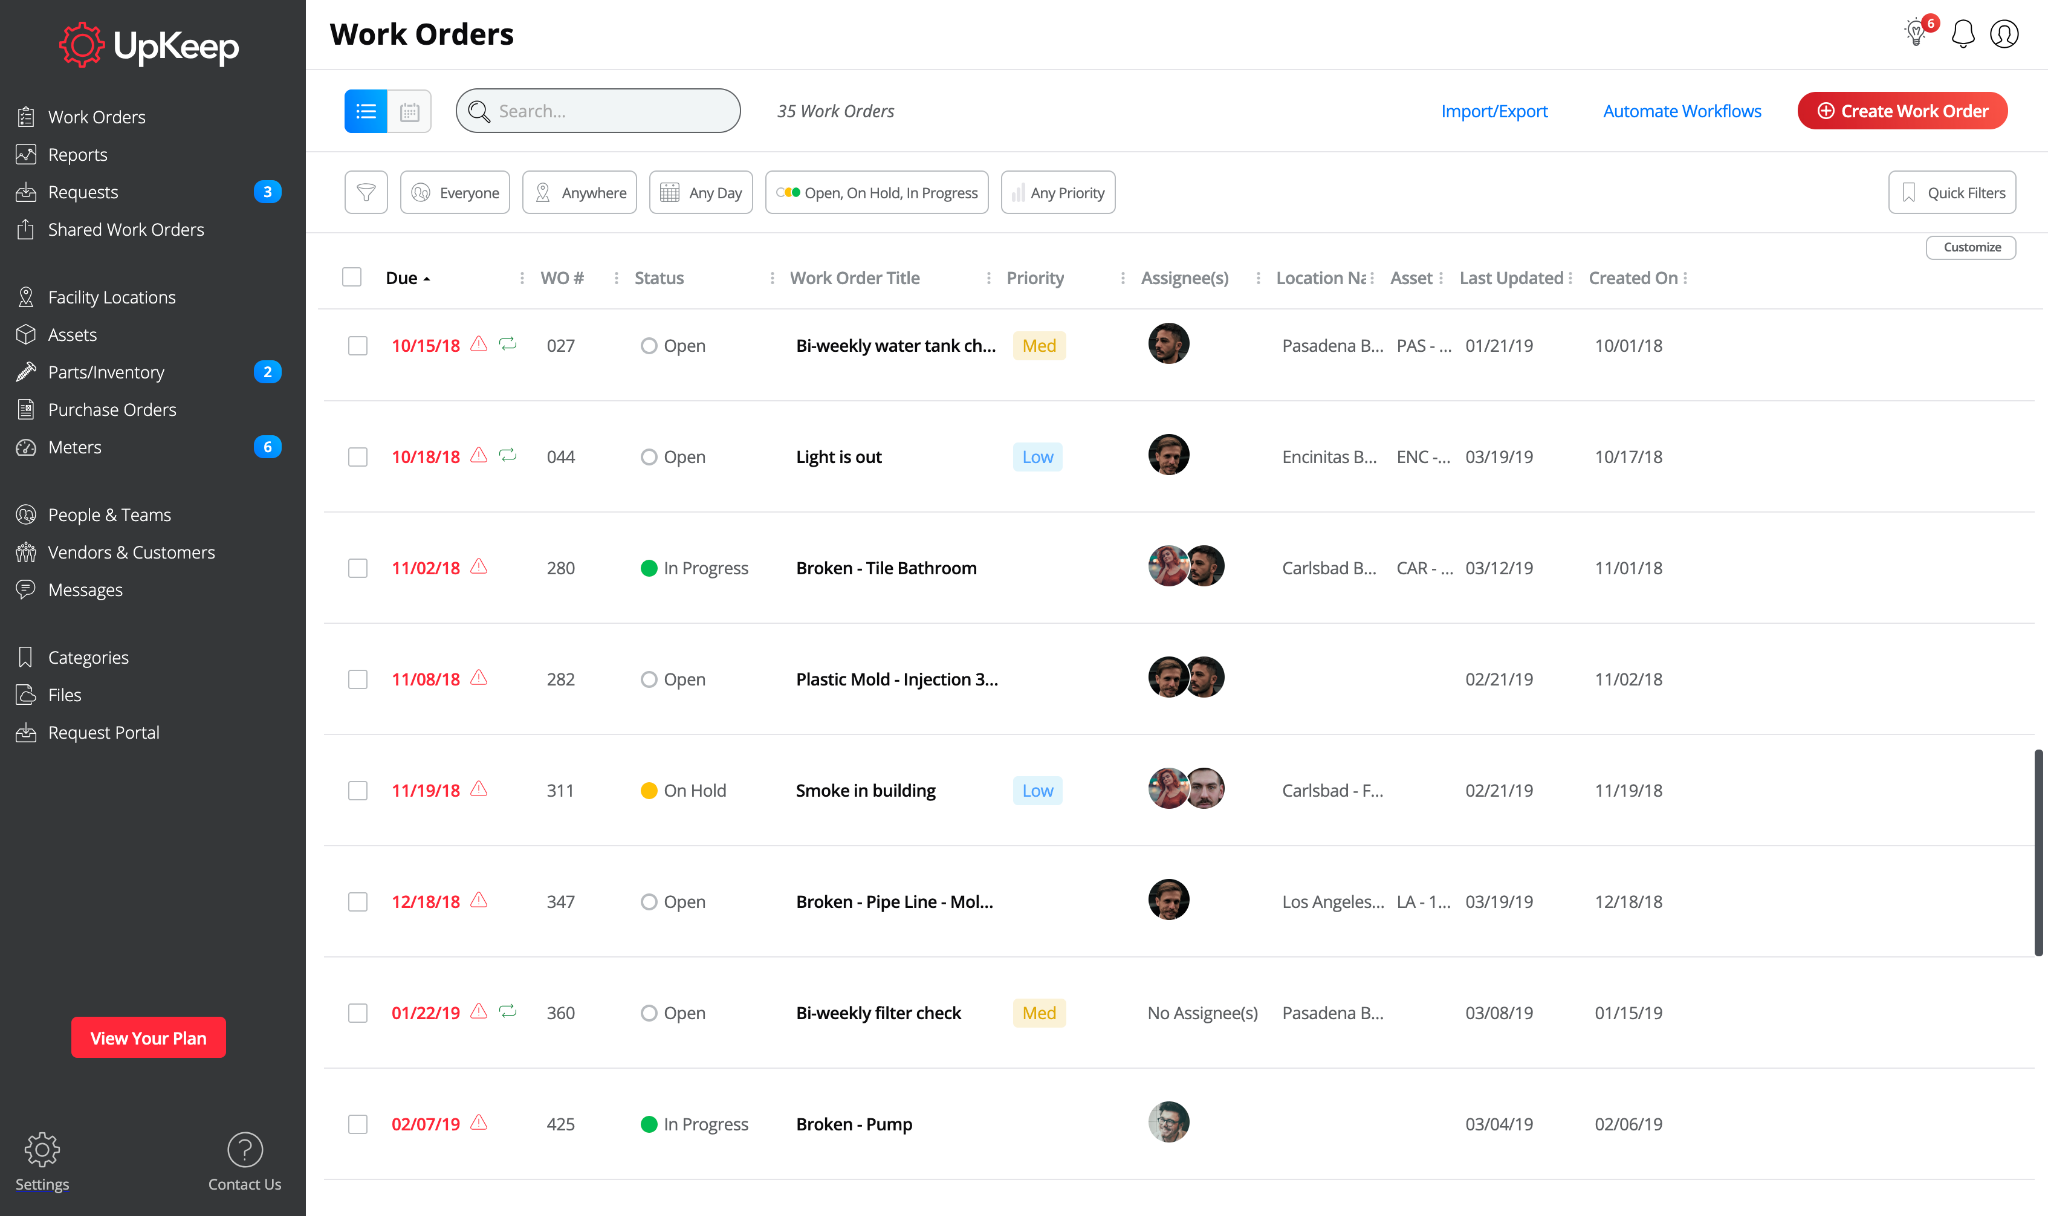Open the Any Priority filter
The image size is (2048, 1216).
(1058, 192)
